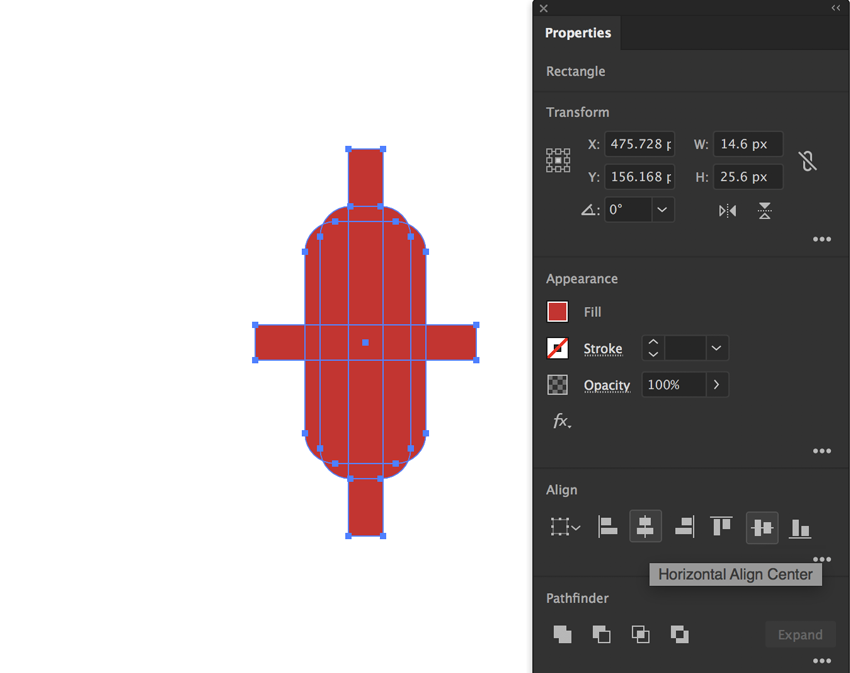Flip the rectangle horizontally
This screenshot has height=673, width=850.
pyautogui.click(x=727, y=210)
